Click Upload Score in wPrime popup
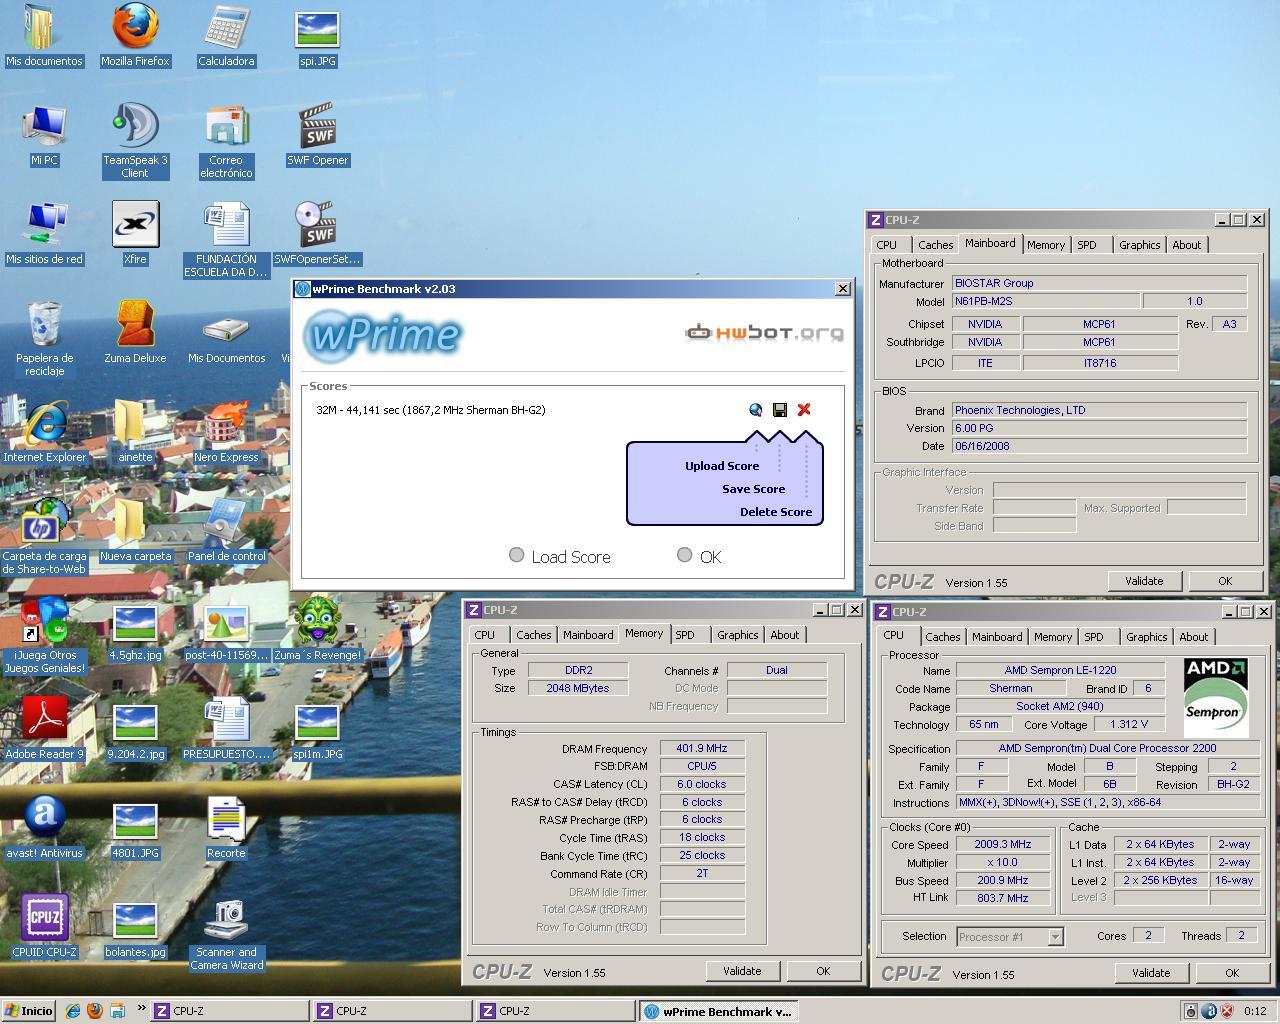1280x1024 pixels. tap(722, 466)
